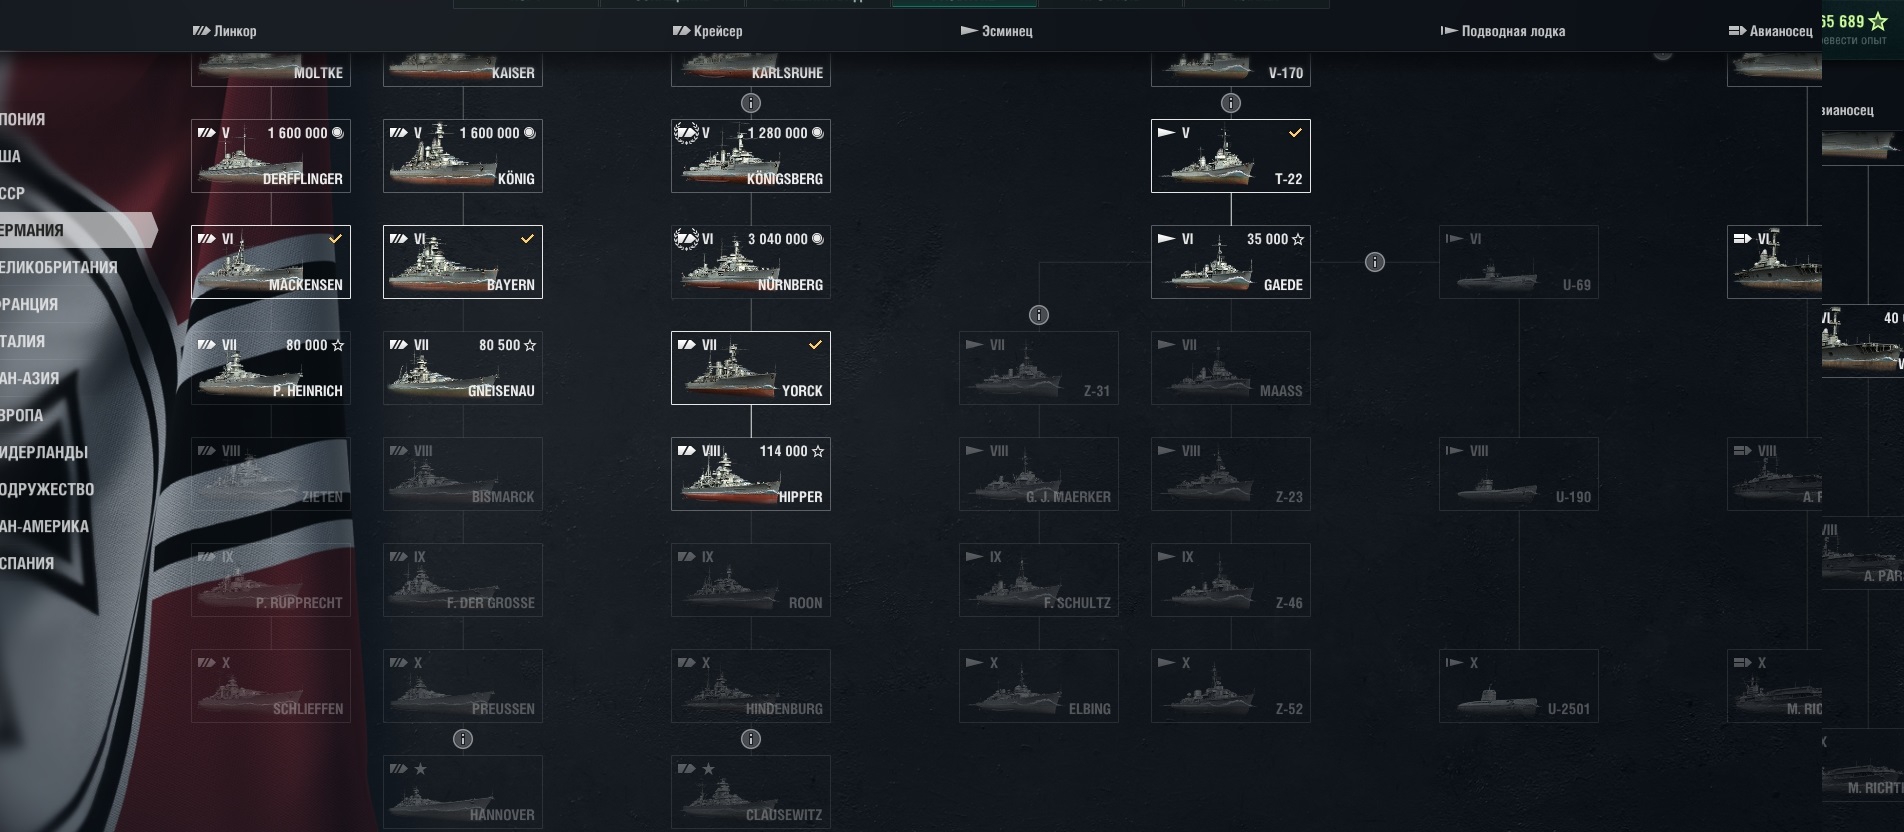1904x832 pixels.
Task: Select the T-22 destroyer card
Action: click(1231, 156)
